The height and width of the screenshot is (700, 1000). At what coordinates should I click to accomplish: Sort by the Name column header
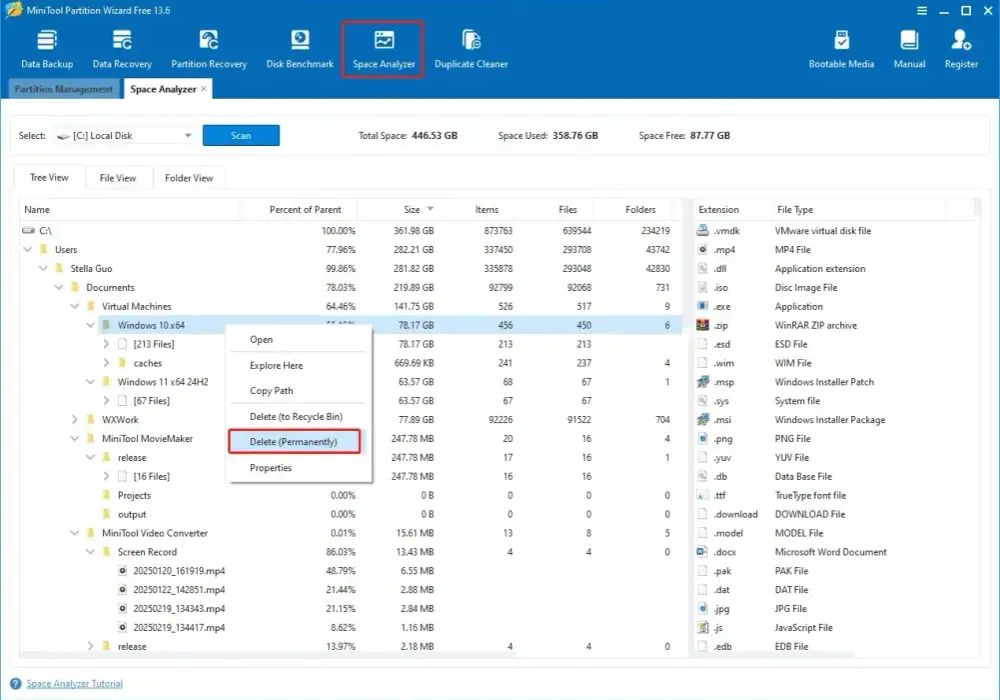(x=129, y=209)
